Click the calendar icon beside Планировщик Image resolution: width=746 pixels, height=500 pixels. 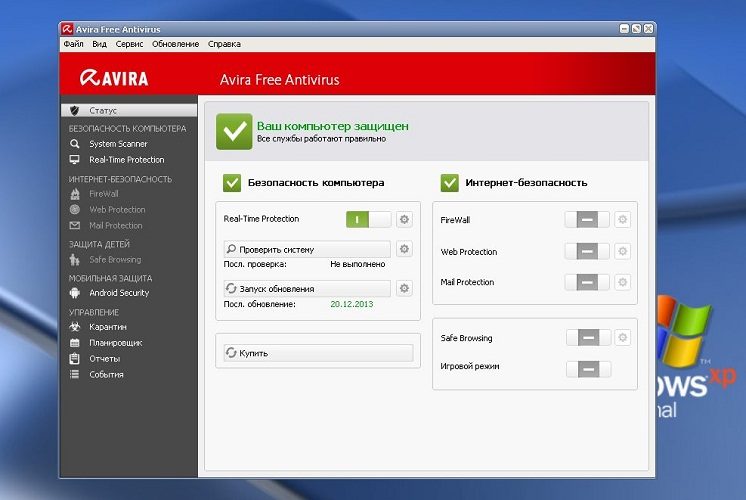(74, 343)
